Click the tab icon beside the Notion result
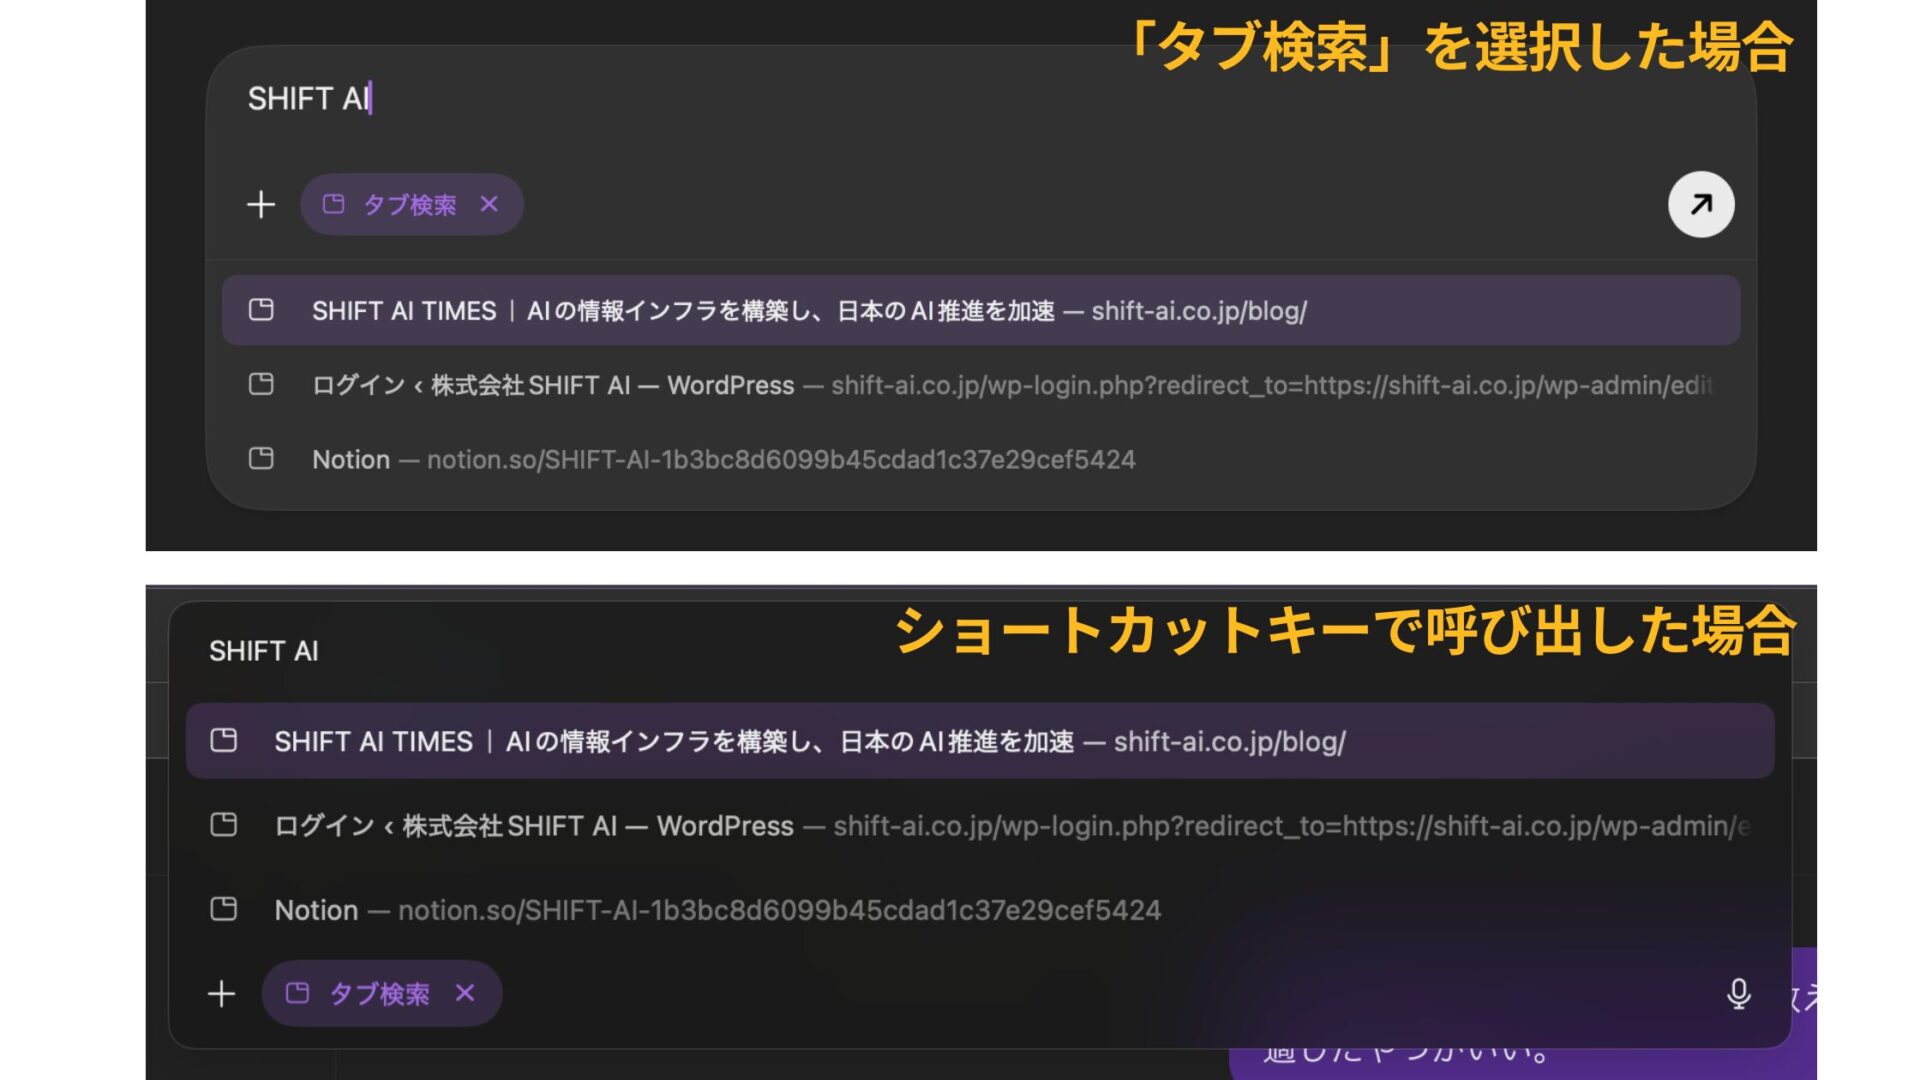The width and height of the screenshot is (1920, 1080). pyautogui.click(x=261, y=459)
